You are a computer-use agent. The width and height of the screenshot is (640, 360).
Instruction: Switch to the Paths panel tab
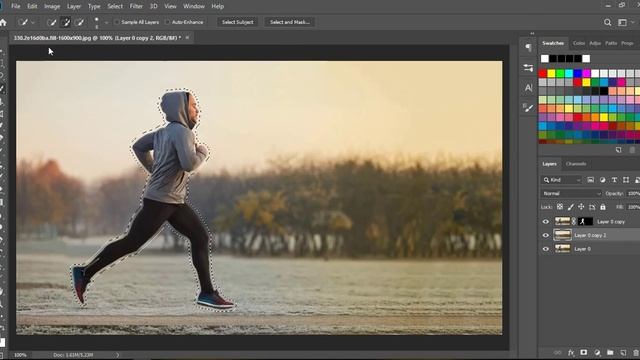coord(611,43)
